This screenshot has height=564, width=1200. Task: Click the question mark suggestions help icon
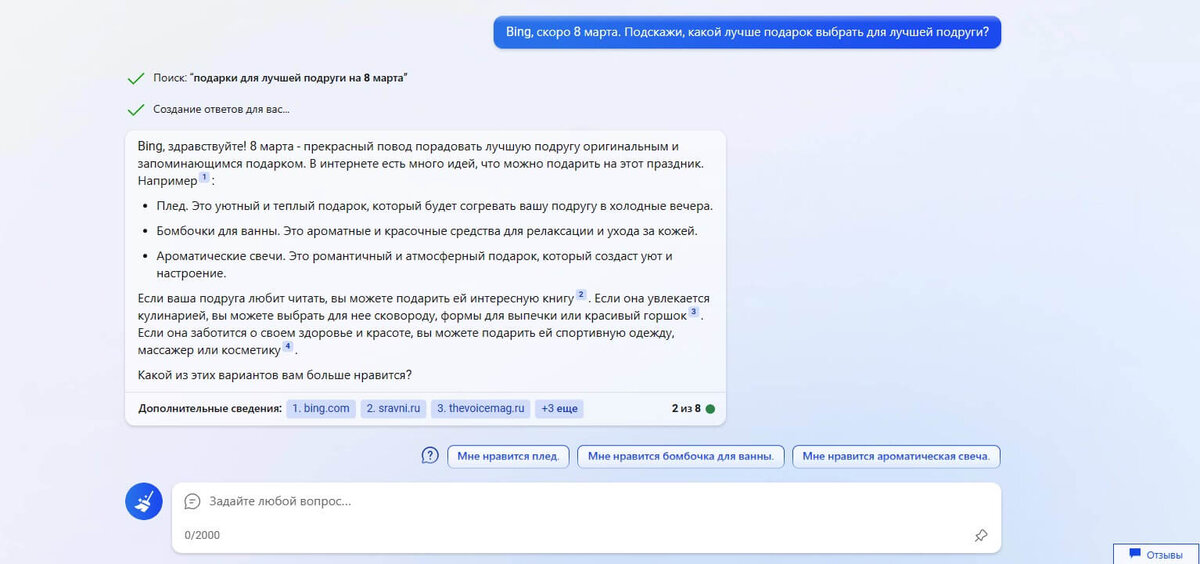click(430, 456)
